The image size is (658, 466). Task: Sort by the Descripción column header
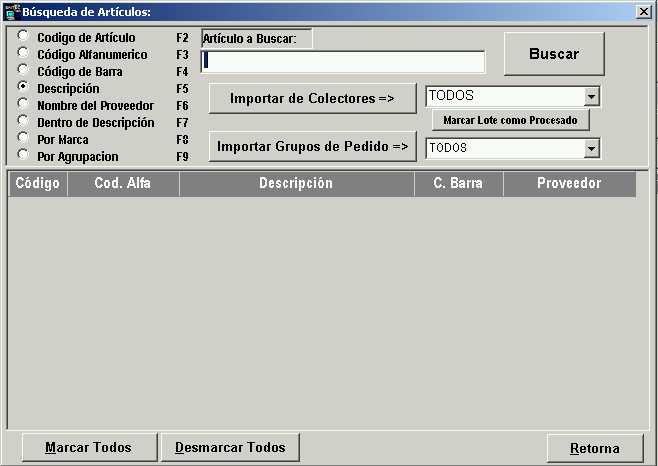(x=296, y=184)
